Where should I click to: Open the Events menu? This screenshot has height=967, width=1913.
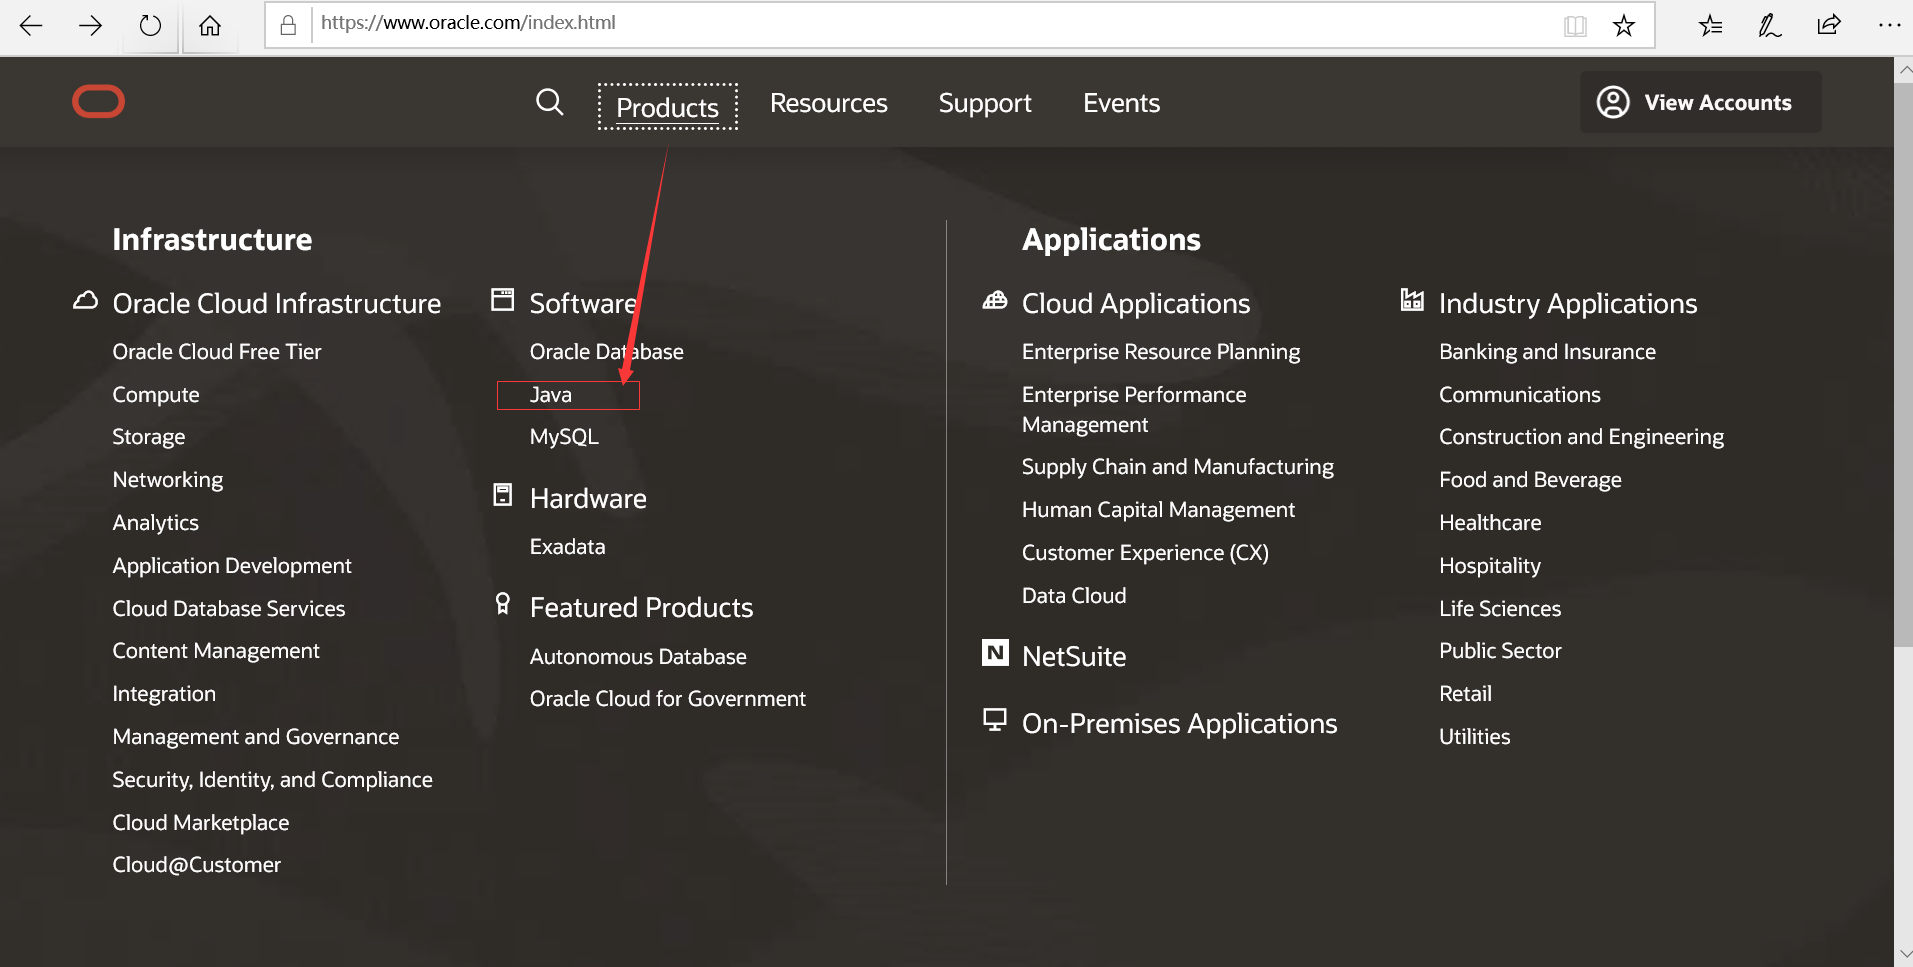1121,103
